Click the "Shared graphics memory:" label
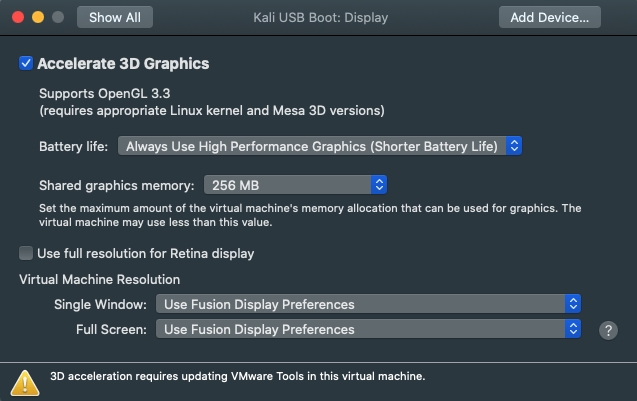This screenshot has width=637, height=401. [x=116, y=185]
